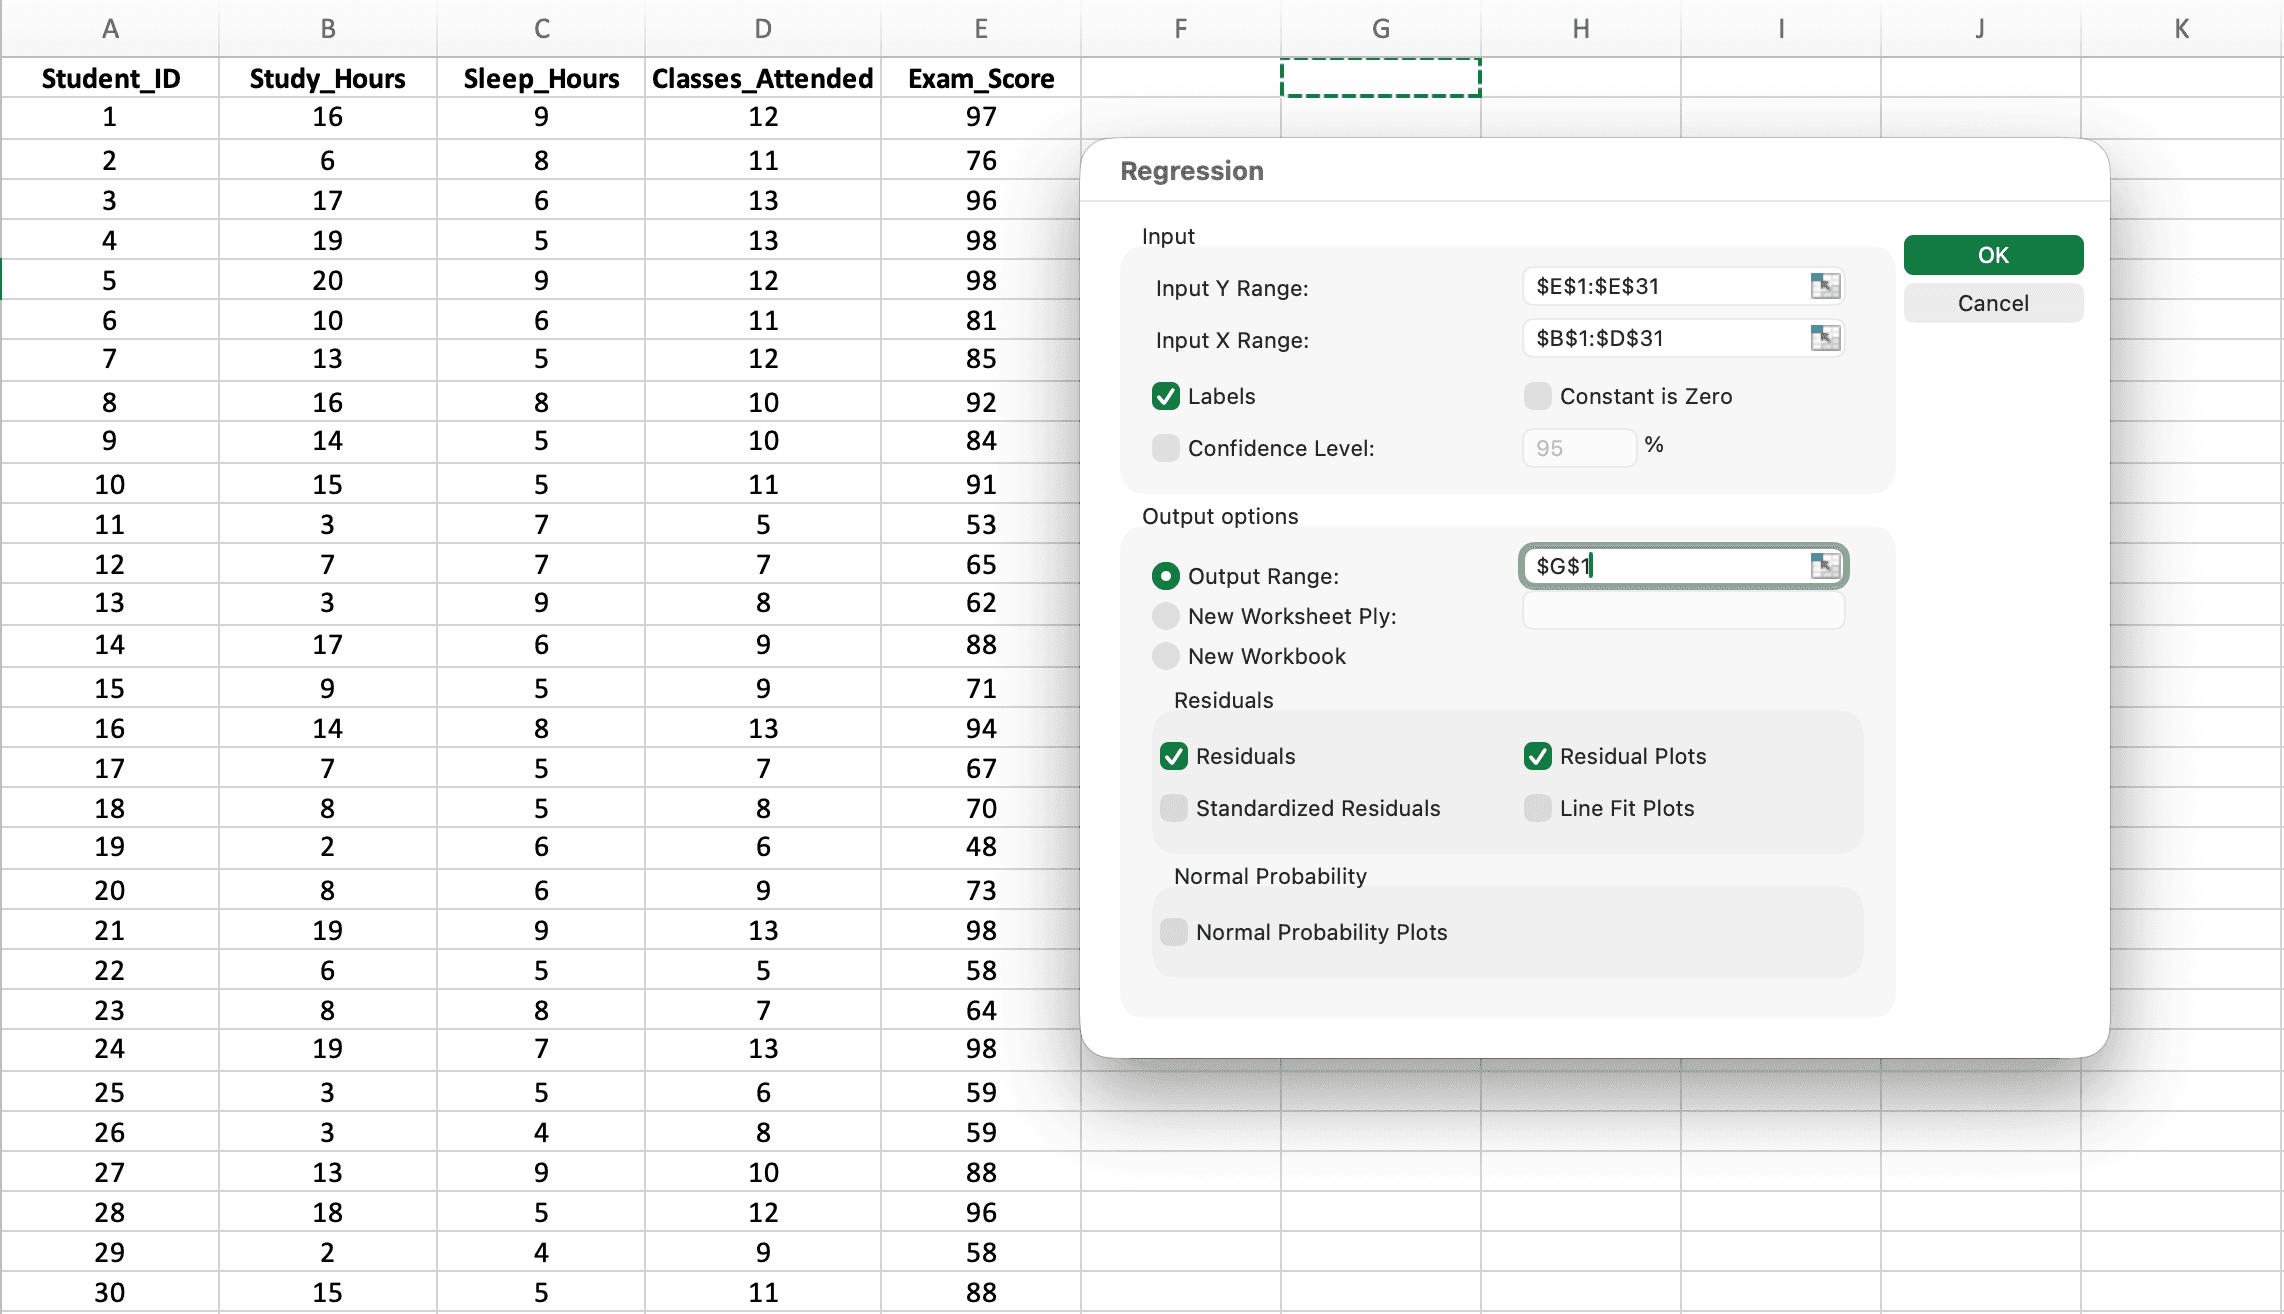Enable Standardized Residuals checkbox
Image resolution: width=2284 pixels, height=1314 pixels.
click(x=1174, y=808)
